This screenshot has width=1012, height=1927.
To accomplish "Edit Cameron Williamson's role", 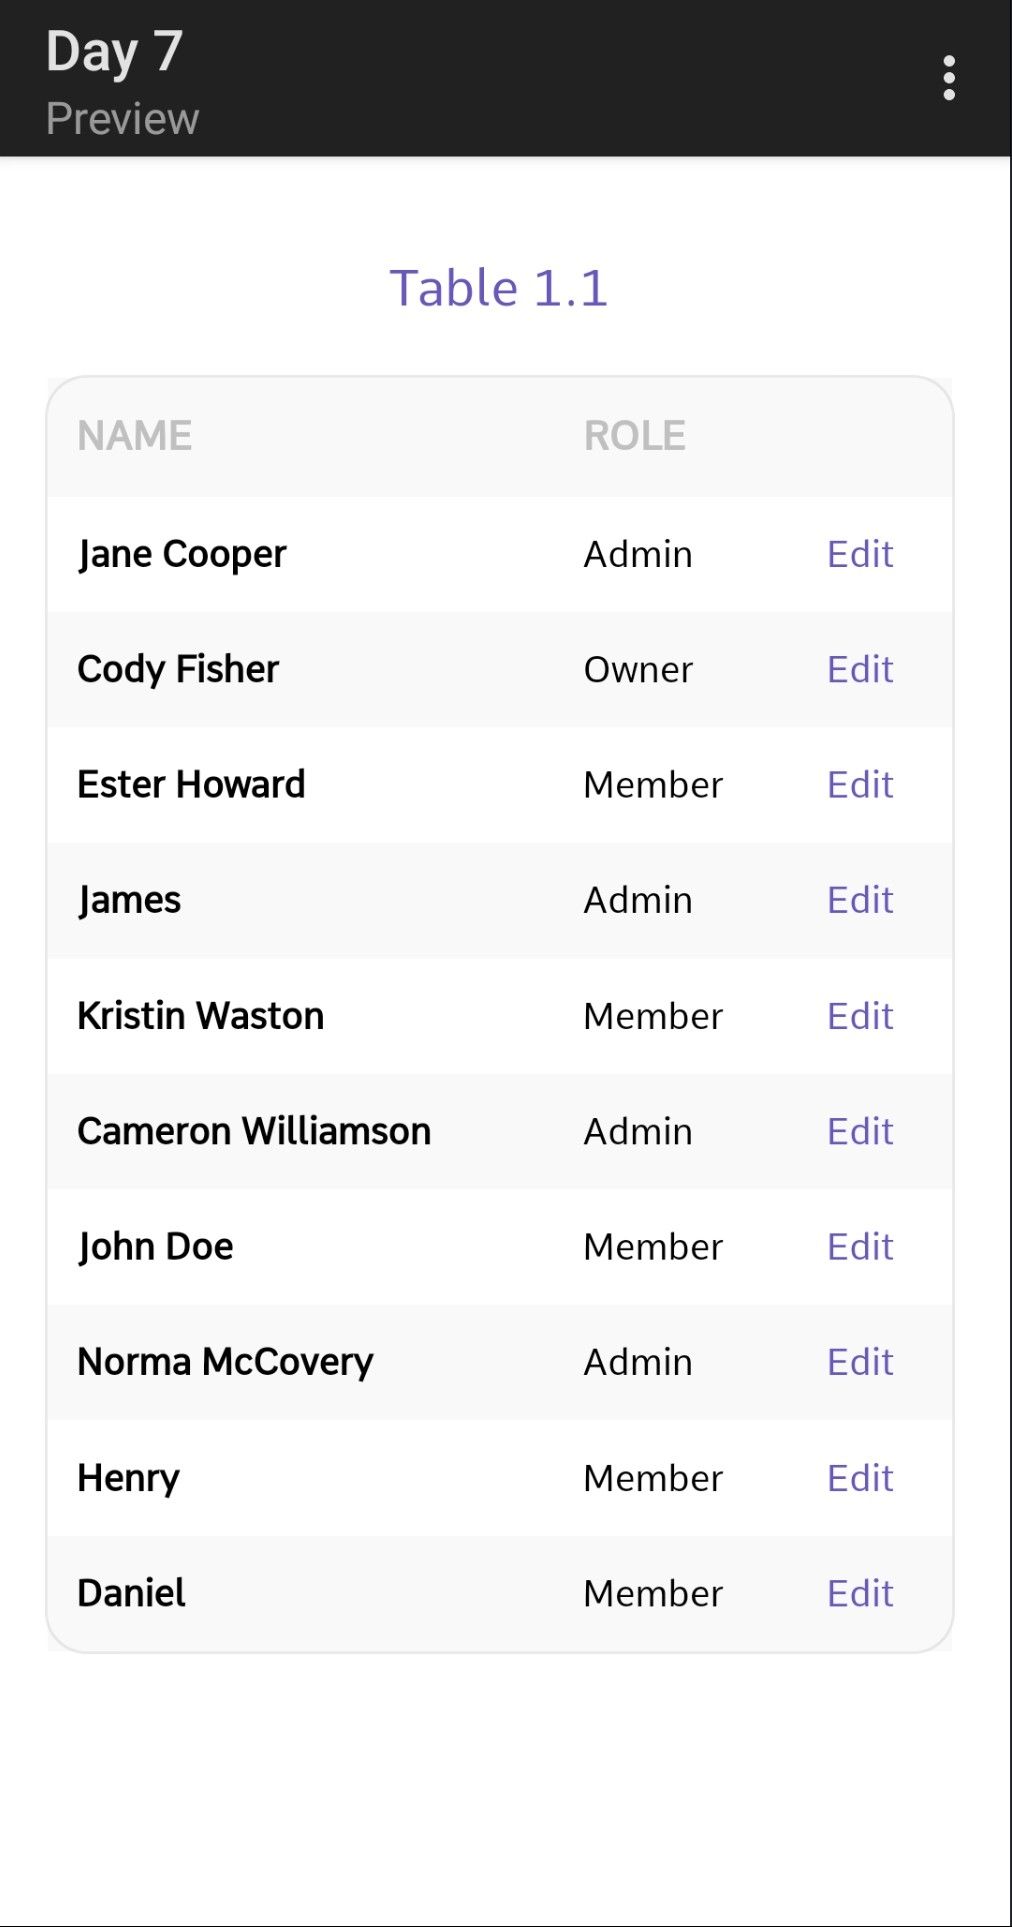I will coord(860,1131).
